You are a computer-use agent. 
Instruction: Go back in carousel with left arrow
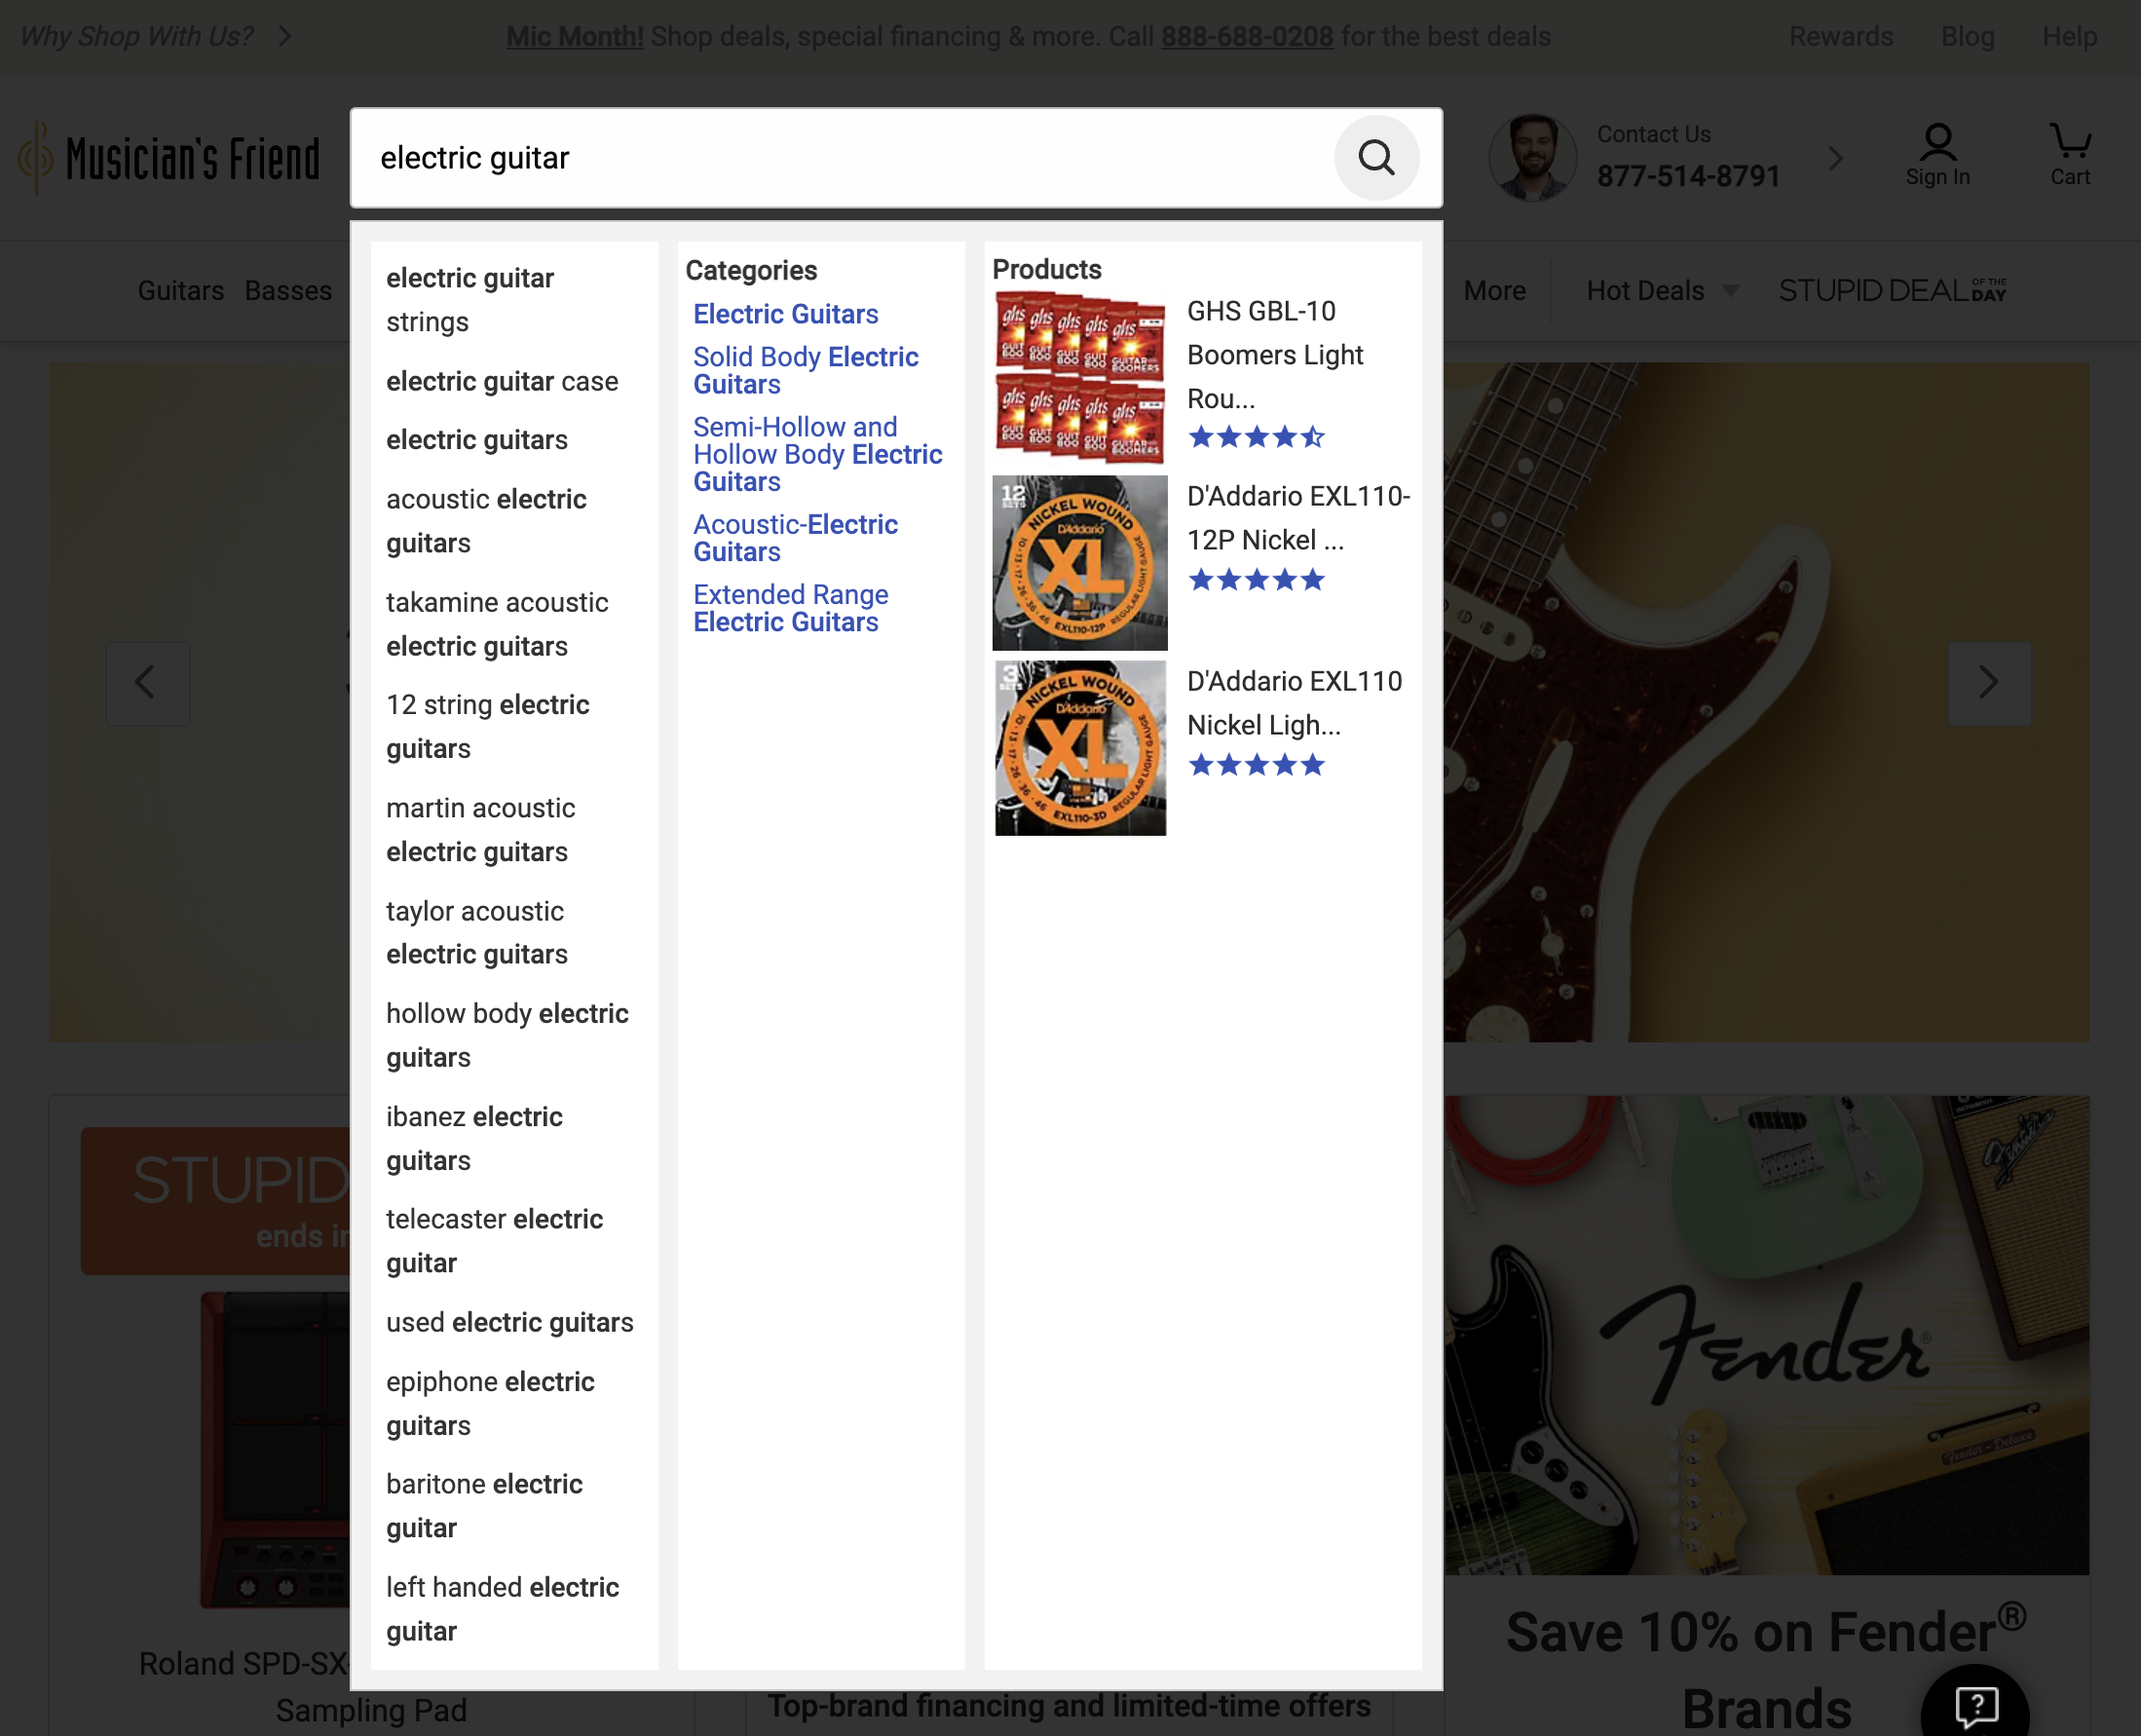tap(147, 683)
